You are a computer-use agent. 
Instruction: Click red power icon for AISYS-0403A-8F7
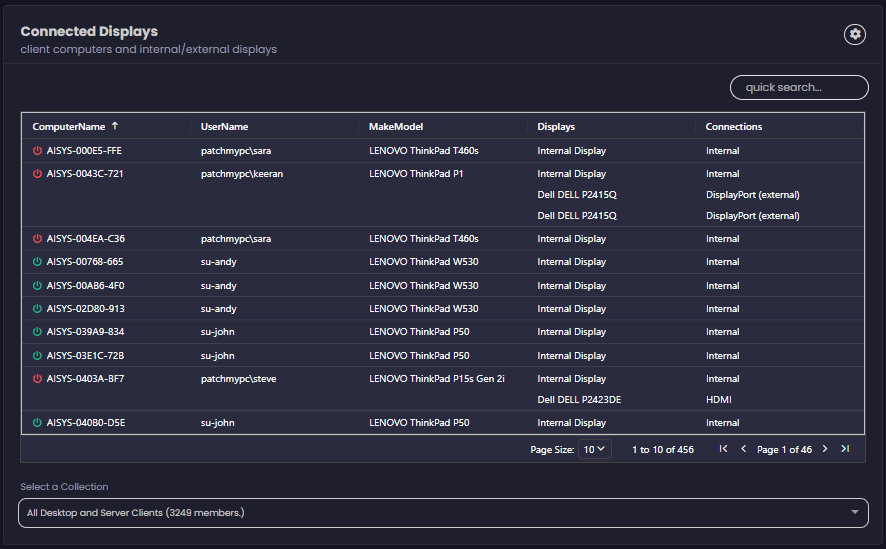(x=38, y=379)
